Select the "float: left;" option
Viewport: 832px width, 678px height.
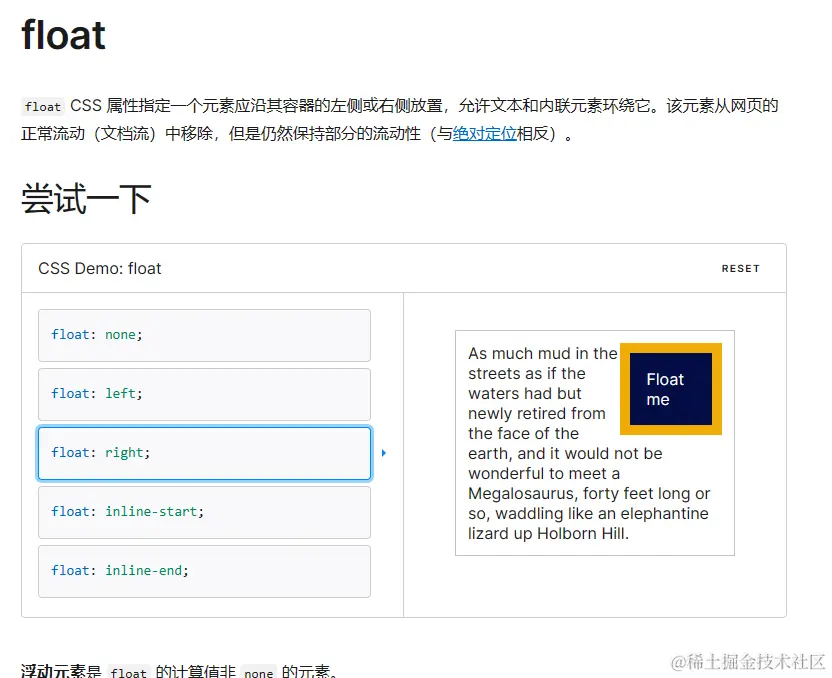(x=204, y=394)
